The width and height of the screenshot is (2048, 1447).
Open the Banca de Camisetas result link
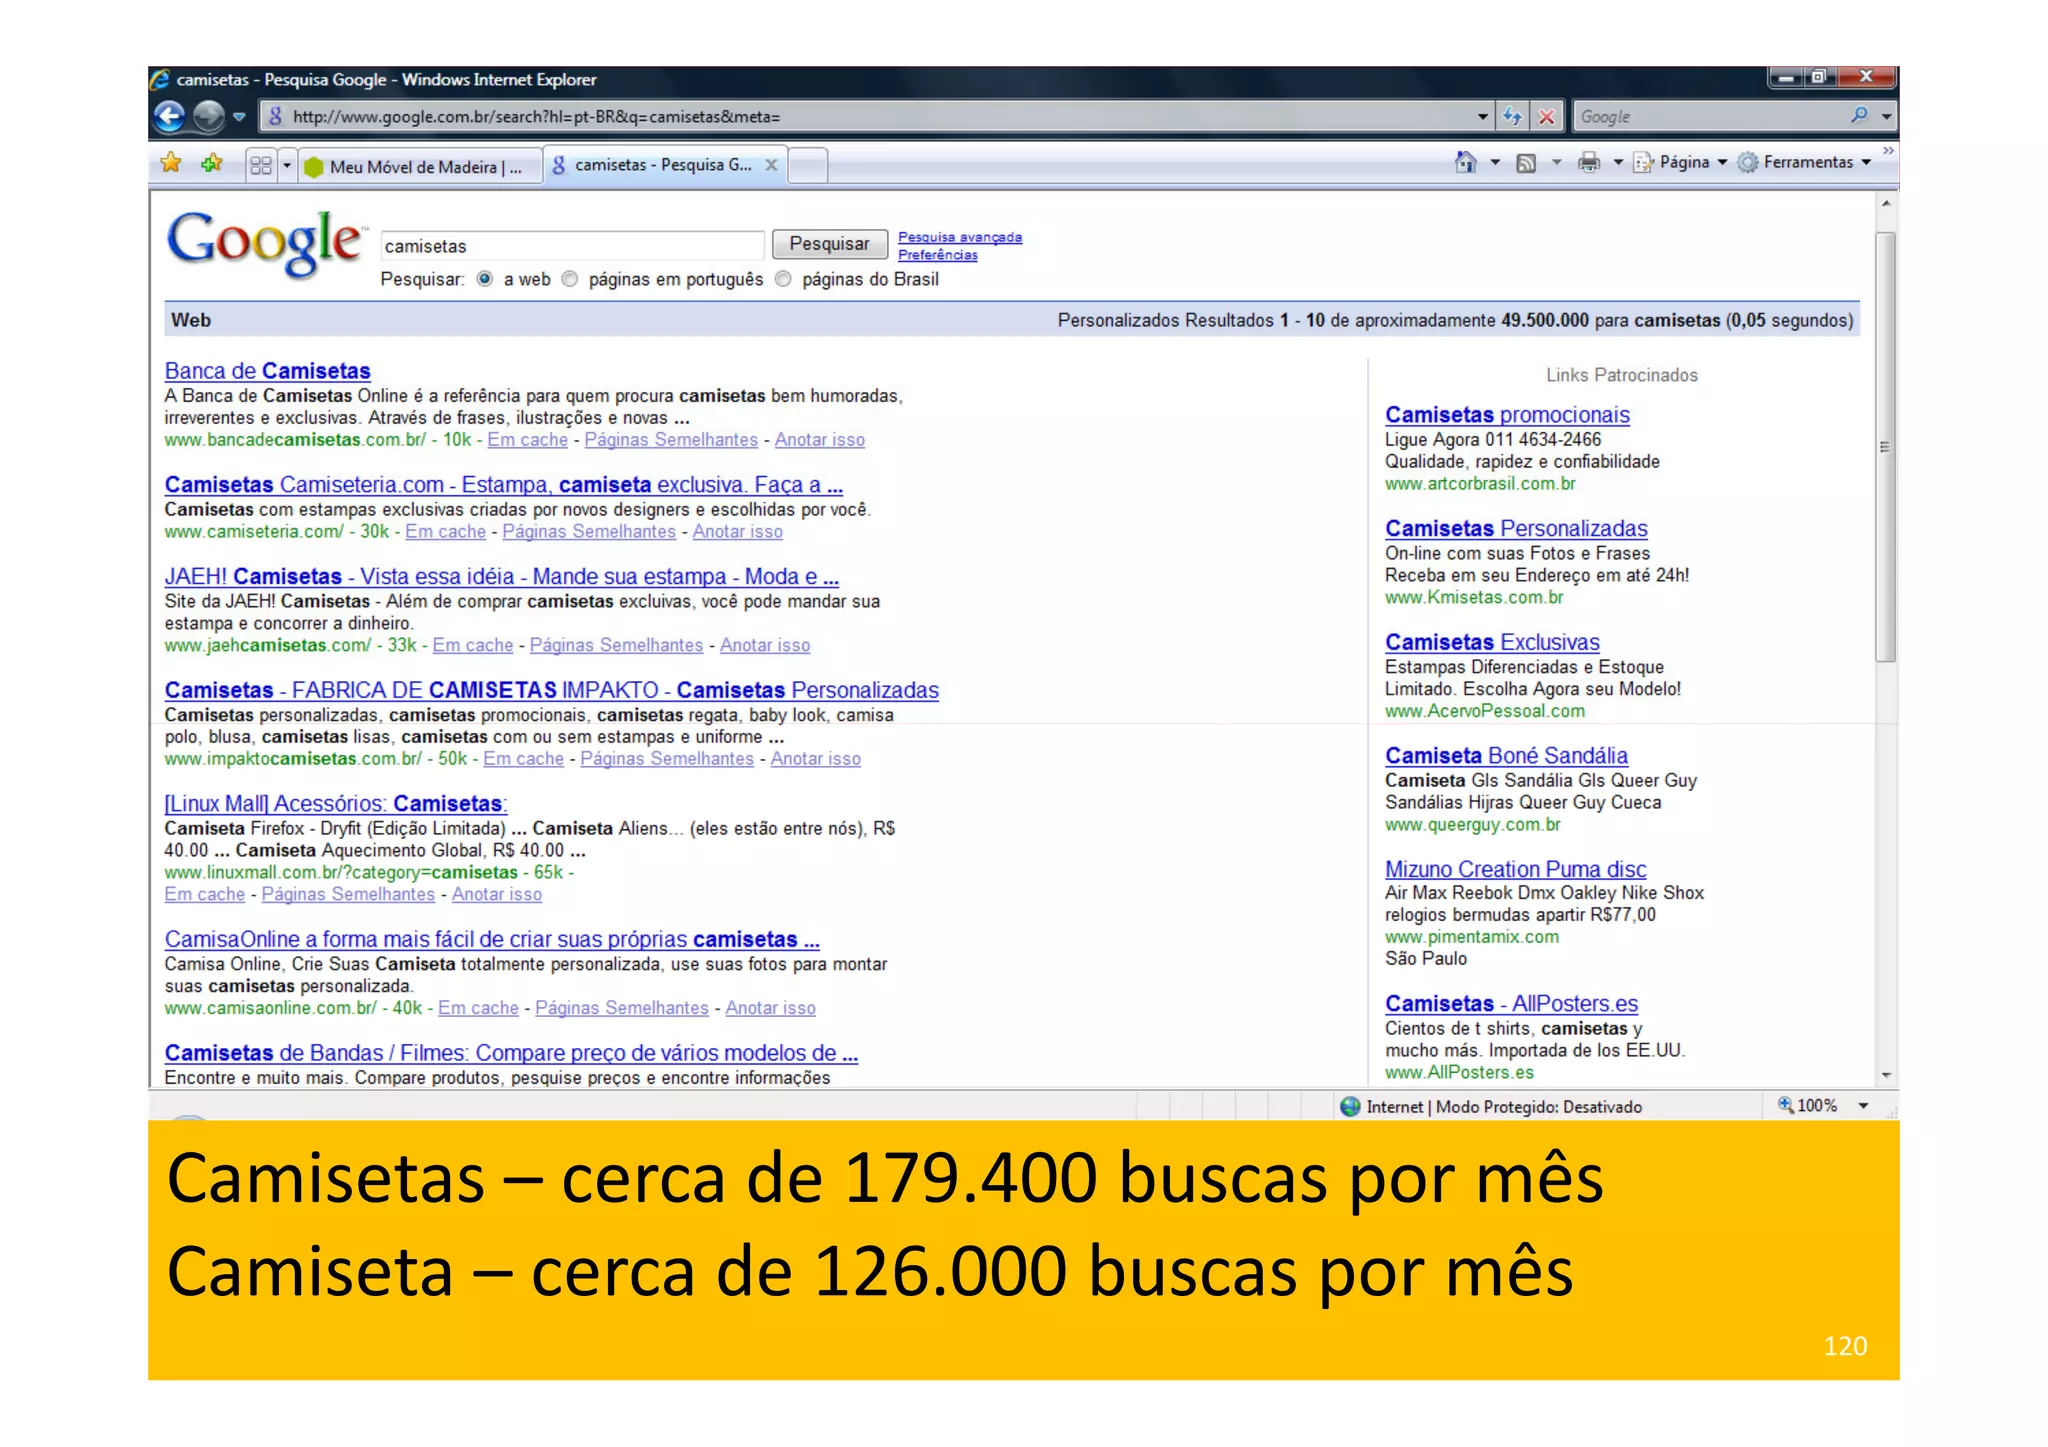[x=267, y=371]
